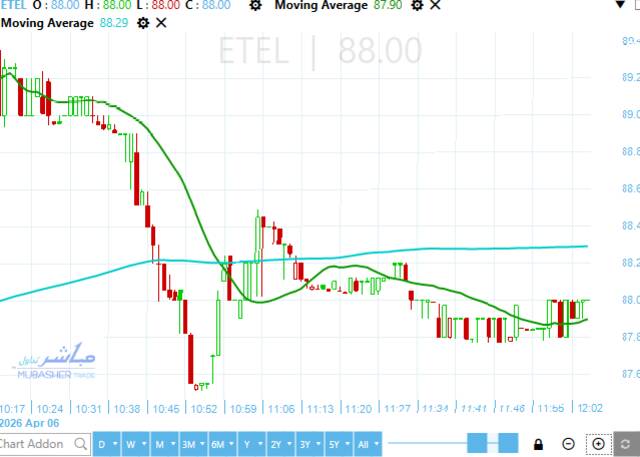
Task: Choose the 5Y range option
Action: click(339, 444)
